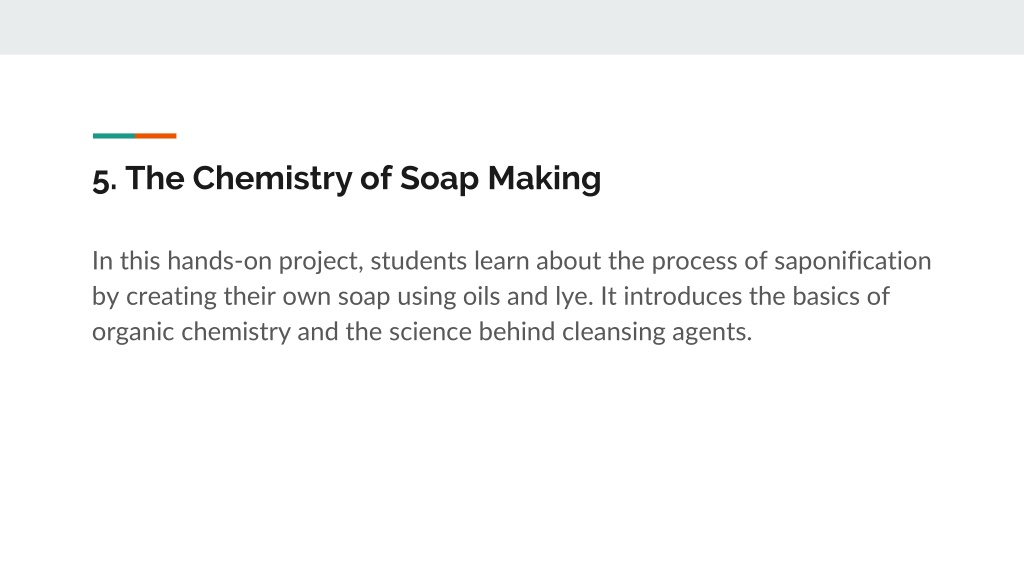
Task: Click the phrase 'cleansing agents' ending the paragraph
Action: point(656,332)
